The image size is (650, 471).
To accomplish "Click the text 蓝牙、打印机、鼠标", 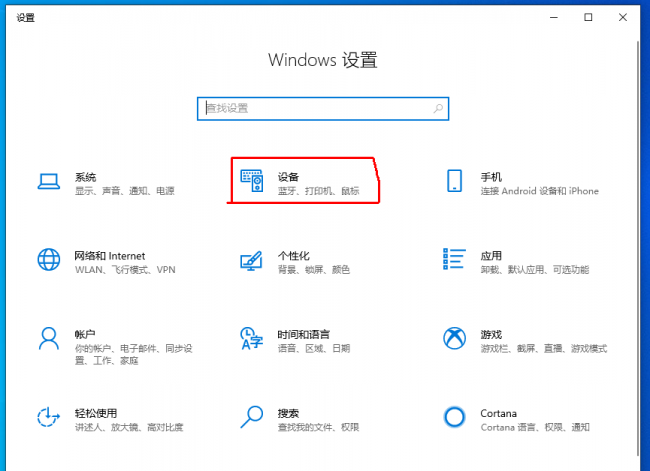I will pos(318,191).
